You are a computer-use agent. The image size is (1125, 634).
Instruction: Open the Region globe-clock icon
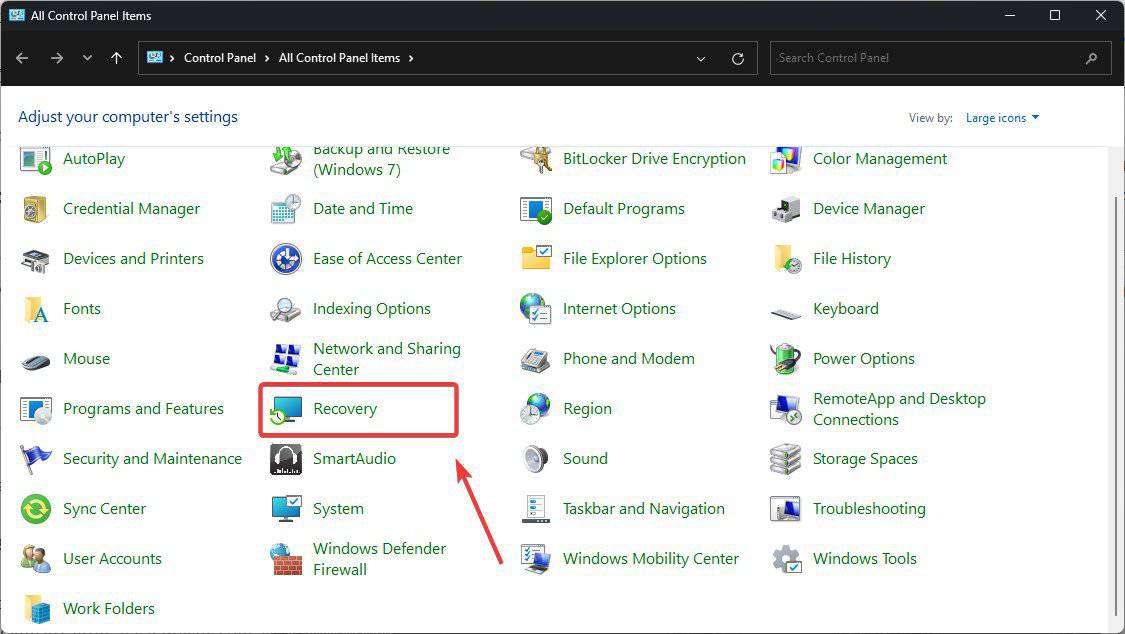click(535, 409)
